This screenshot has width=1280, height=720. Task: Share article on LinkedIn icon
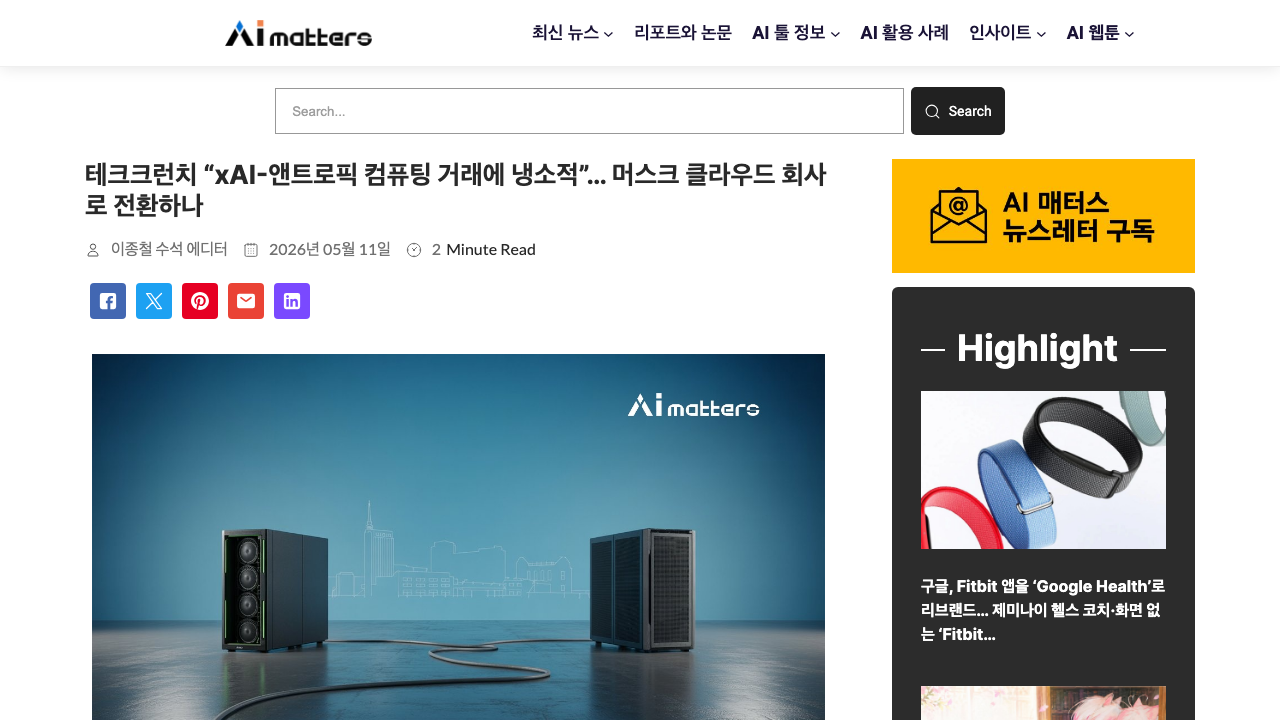click(292, 301)
